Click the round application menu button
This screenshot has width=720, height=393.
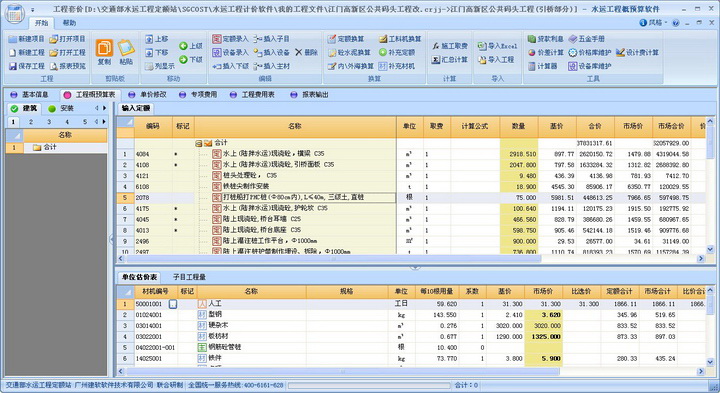(x=14, y=13)
